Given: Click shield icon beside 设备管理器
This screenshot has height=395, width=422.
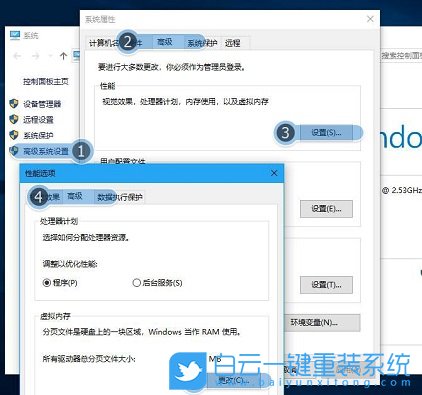Looking at the screenshot, I should [14, 104].
